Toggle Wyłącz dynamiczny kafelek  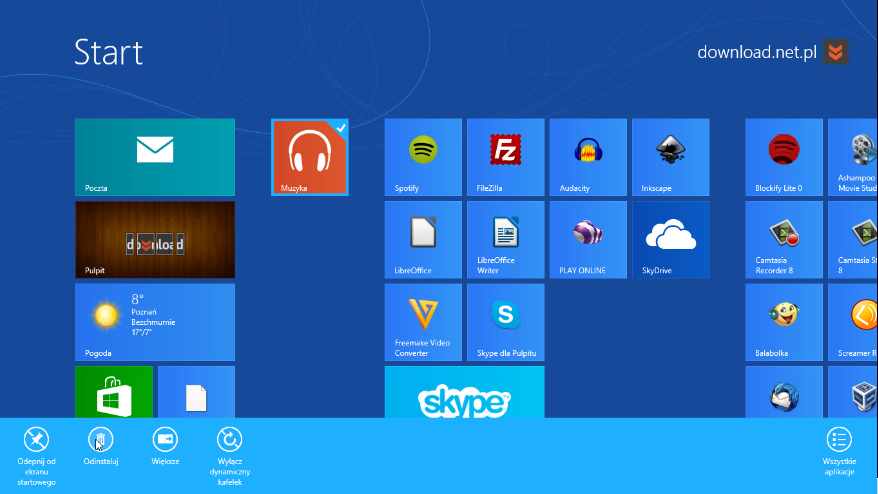(230, 456)
